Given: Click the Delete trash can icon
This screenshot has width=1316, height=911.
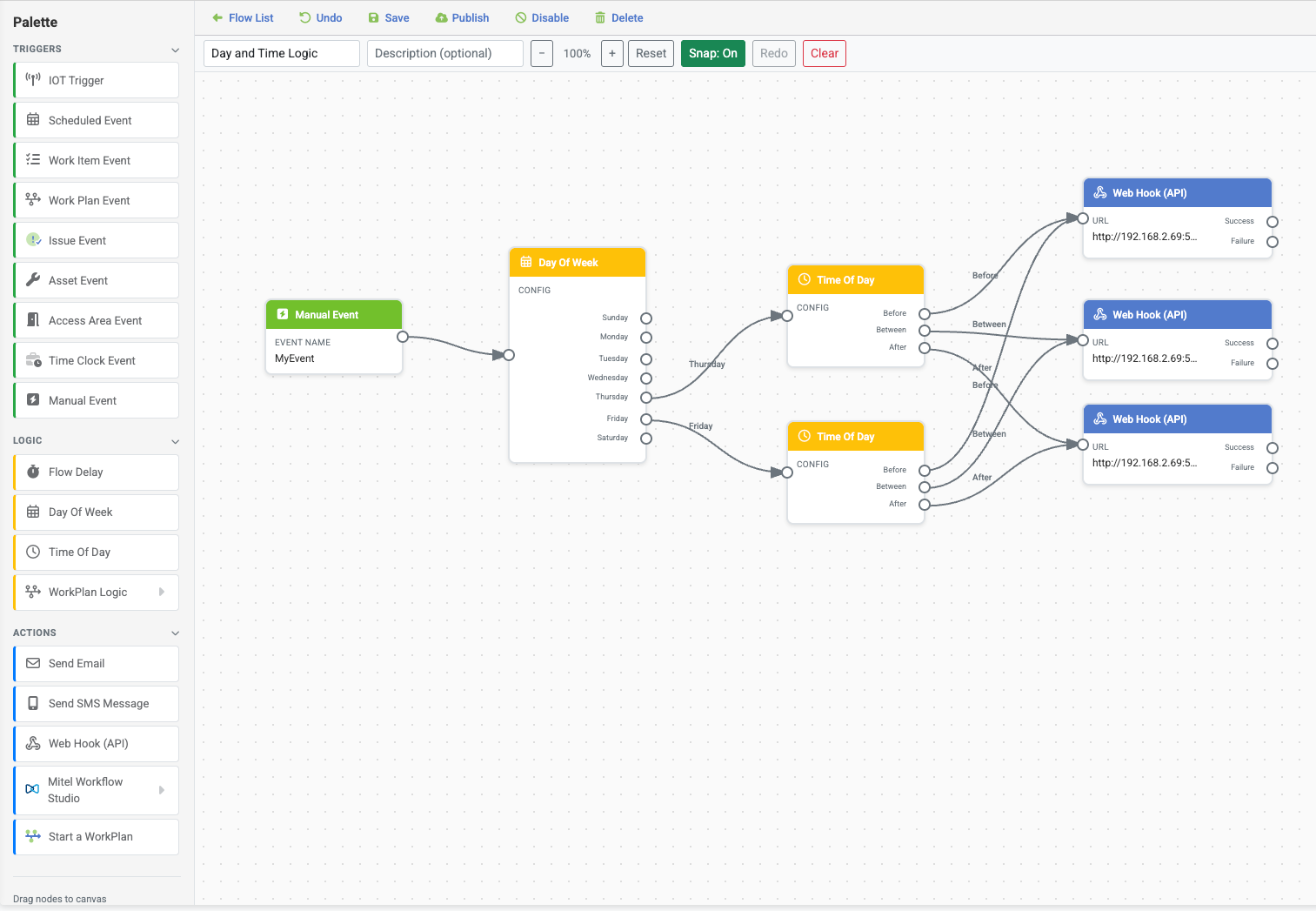Looking at the screenshot, I should pos(600,18).
